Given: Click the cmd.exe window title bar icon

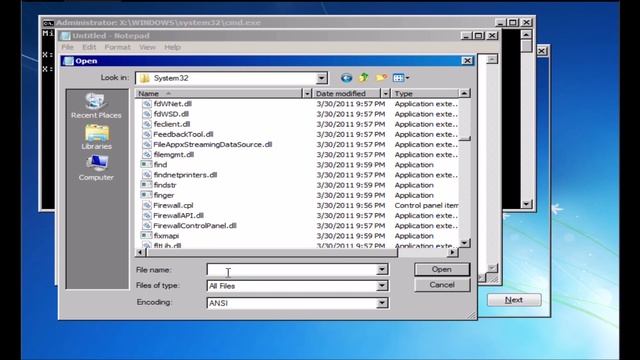Looking at the screenshot, I should click(48, 22).
